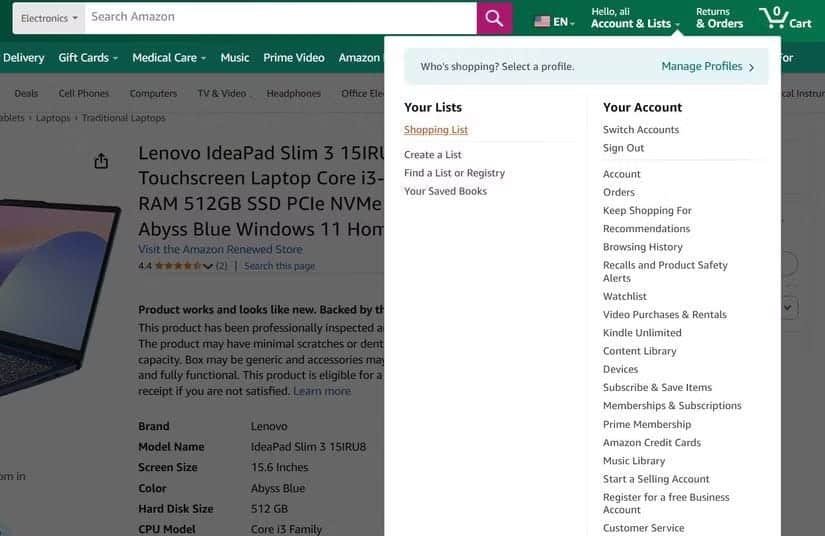The height and width of the screenshot is (536, 825).
Task: Choose Browsing History from Your Account
Action: pos(642,247)
